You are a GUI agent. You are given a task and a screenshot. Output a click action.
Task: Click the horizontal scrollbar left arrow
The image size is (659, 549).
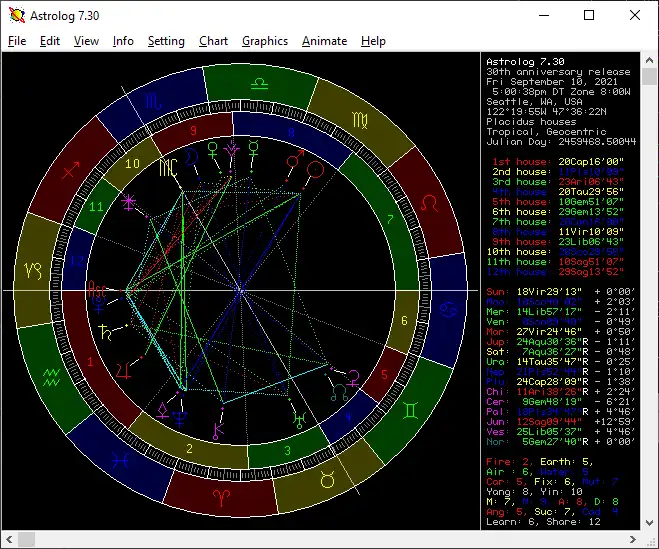(x=9, y=539)
